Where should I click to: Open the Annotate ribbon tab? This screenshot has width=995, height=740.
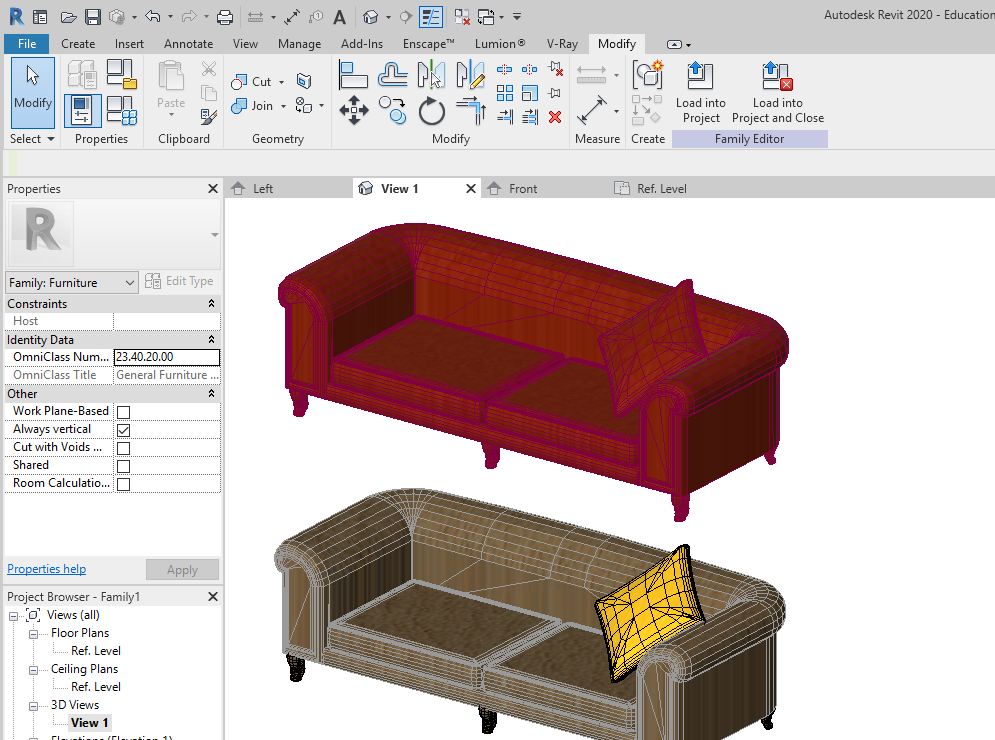click(188, 44)
